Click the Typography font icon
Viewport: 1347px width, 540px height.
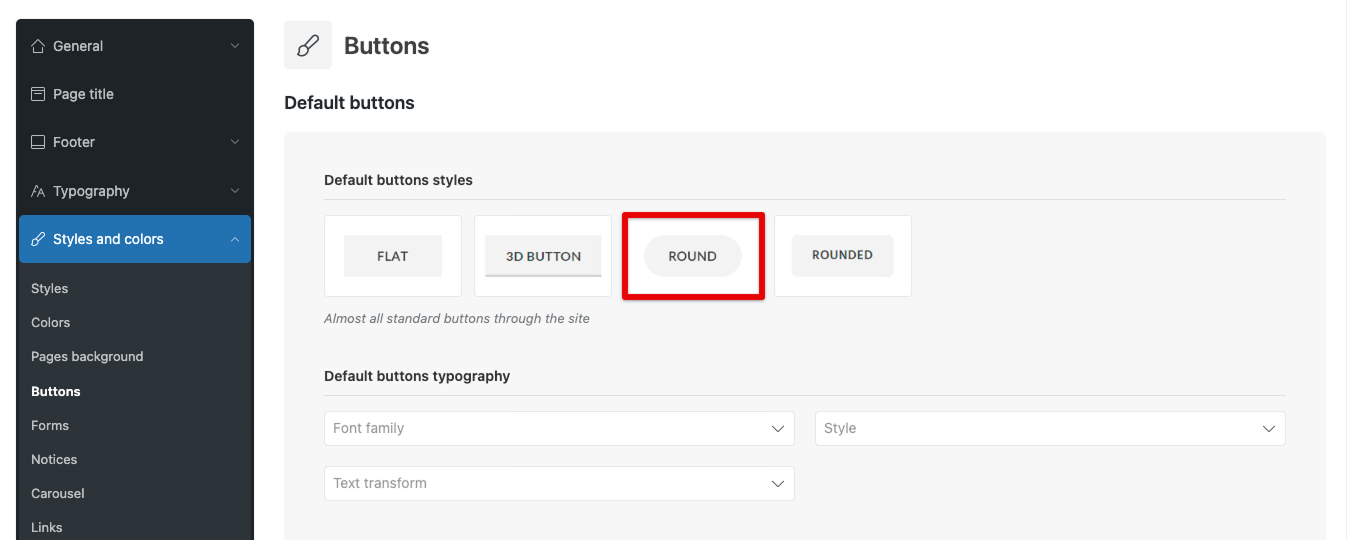pyautogui.click(x=38, y=191)
